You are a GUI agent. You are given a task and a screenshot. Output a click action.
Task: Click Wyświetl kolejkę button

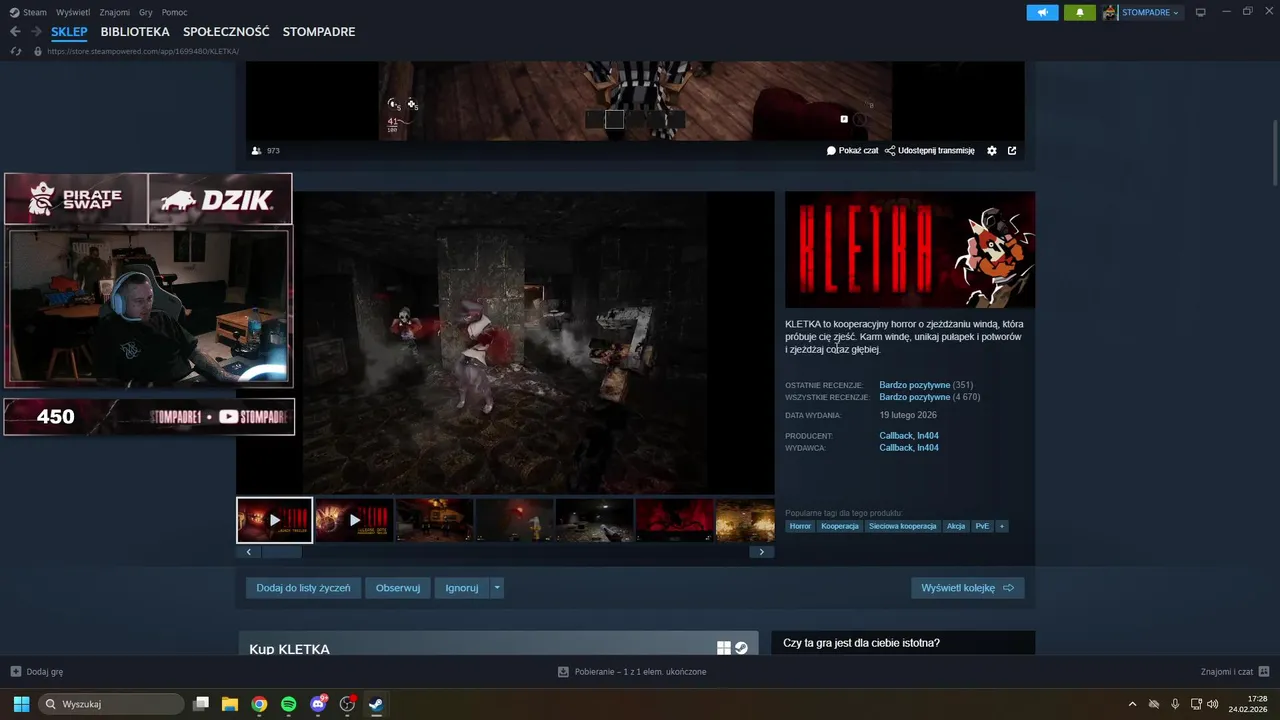[968, 588]
